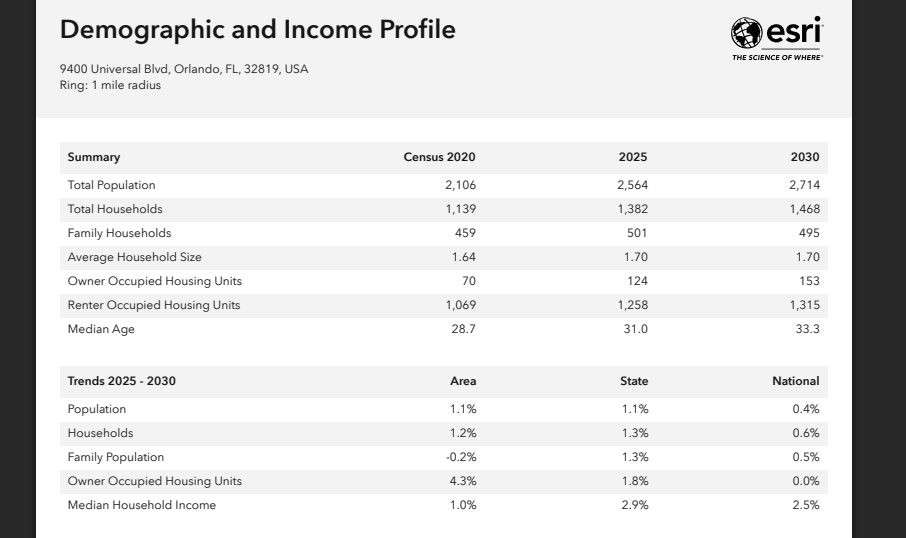Click the 2030 column header
Image resolution: width=906 pixels, height=538 pixels.
coord(805,157)
